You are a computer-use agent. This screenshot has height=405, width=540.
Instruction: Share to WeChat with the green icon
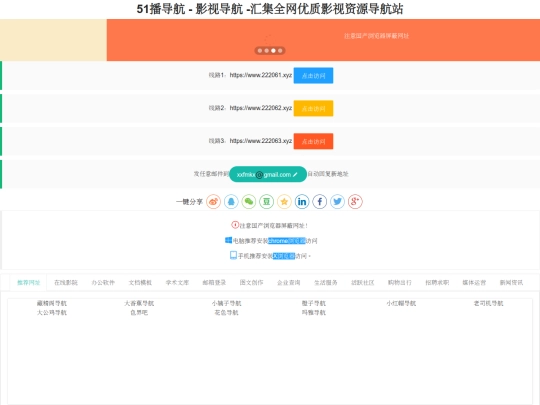pos(249,201)
